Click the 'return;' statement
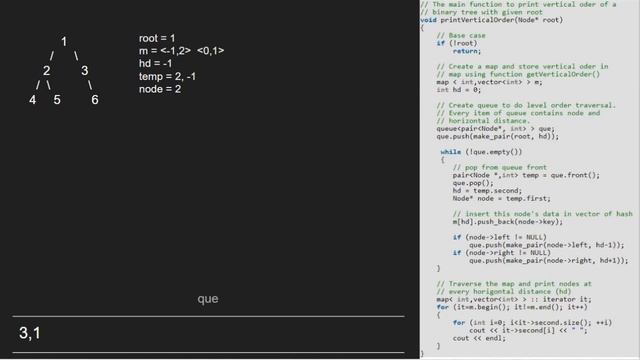Screen dimensions: 640x360 point(467,51)
